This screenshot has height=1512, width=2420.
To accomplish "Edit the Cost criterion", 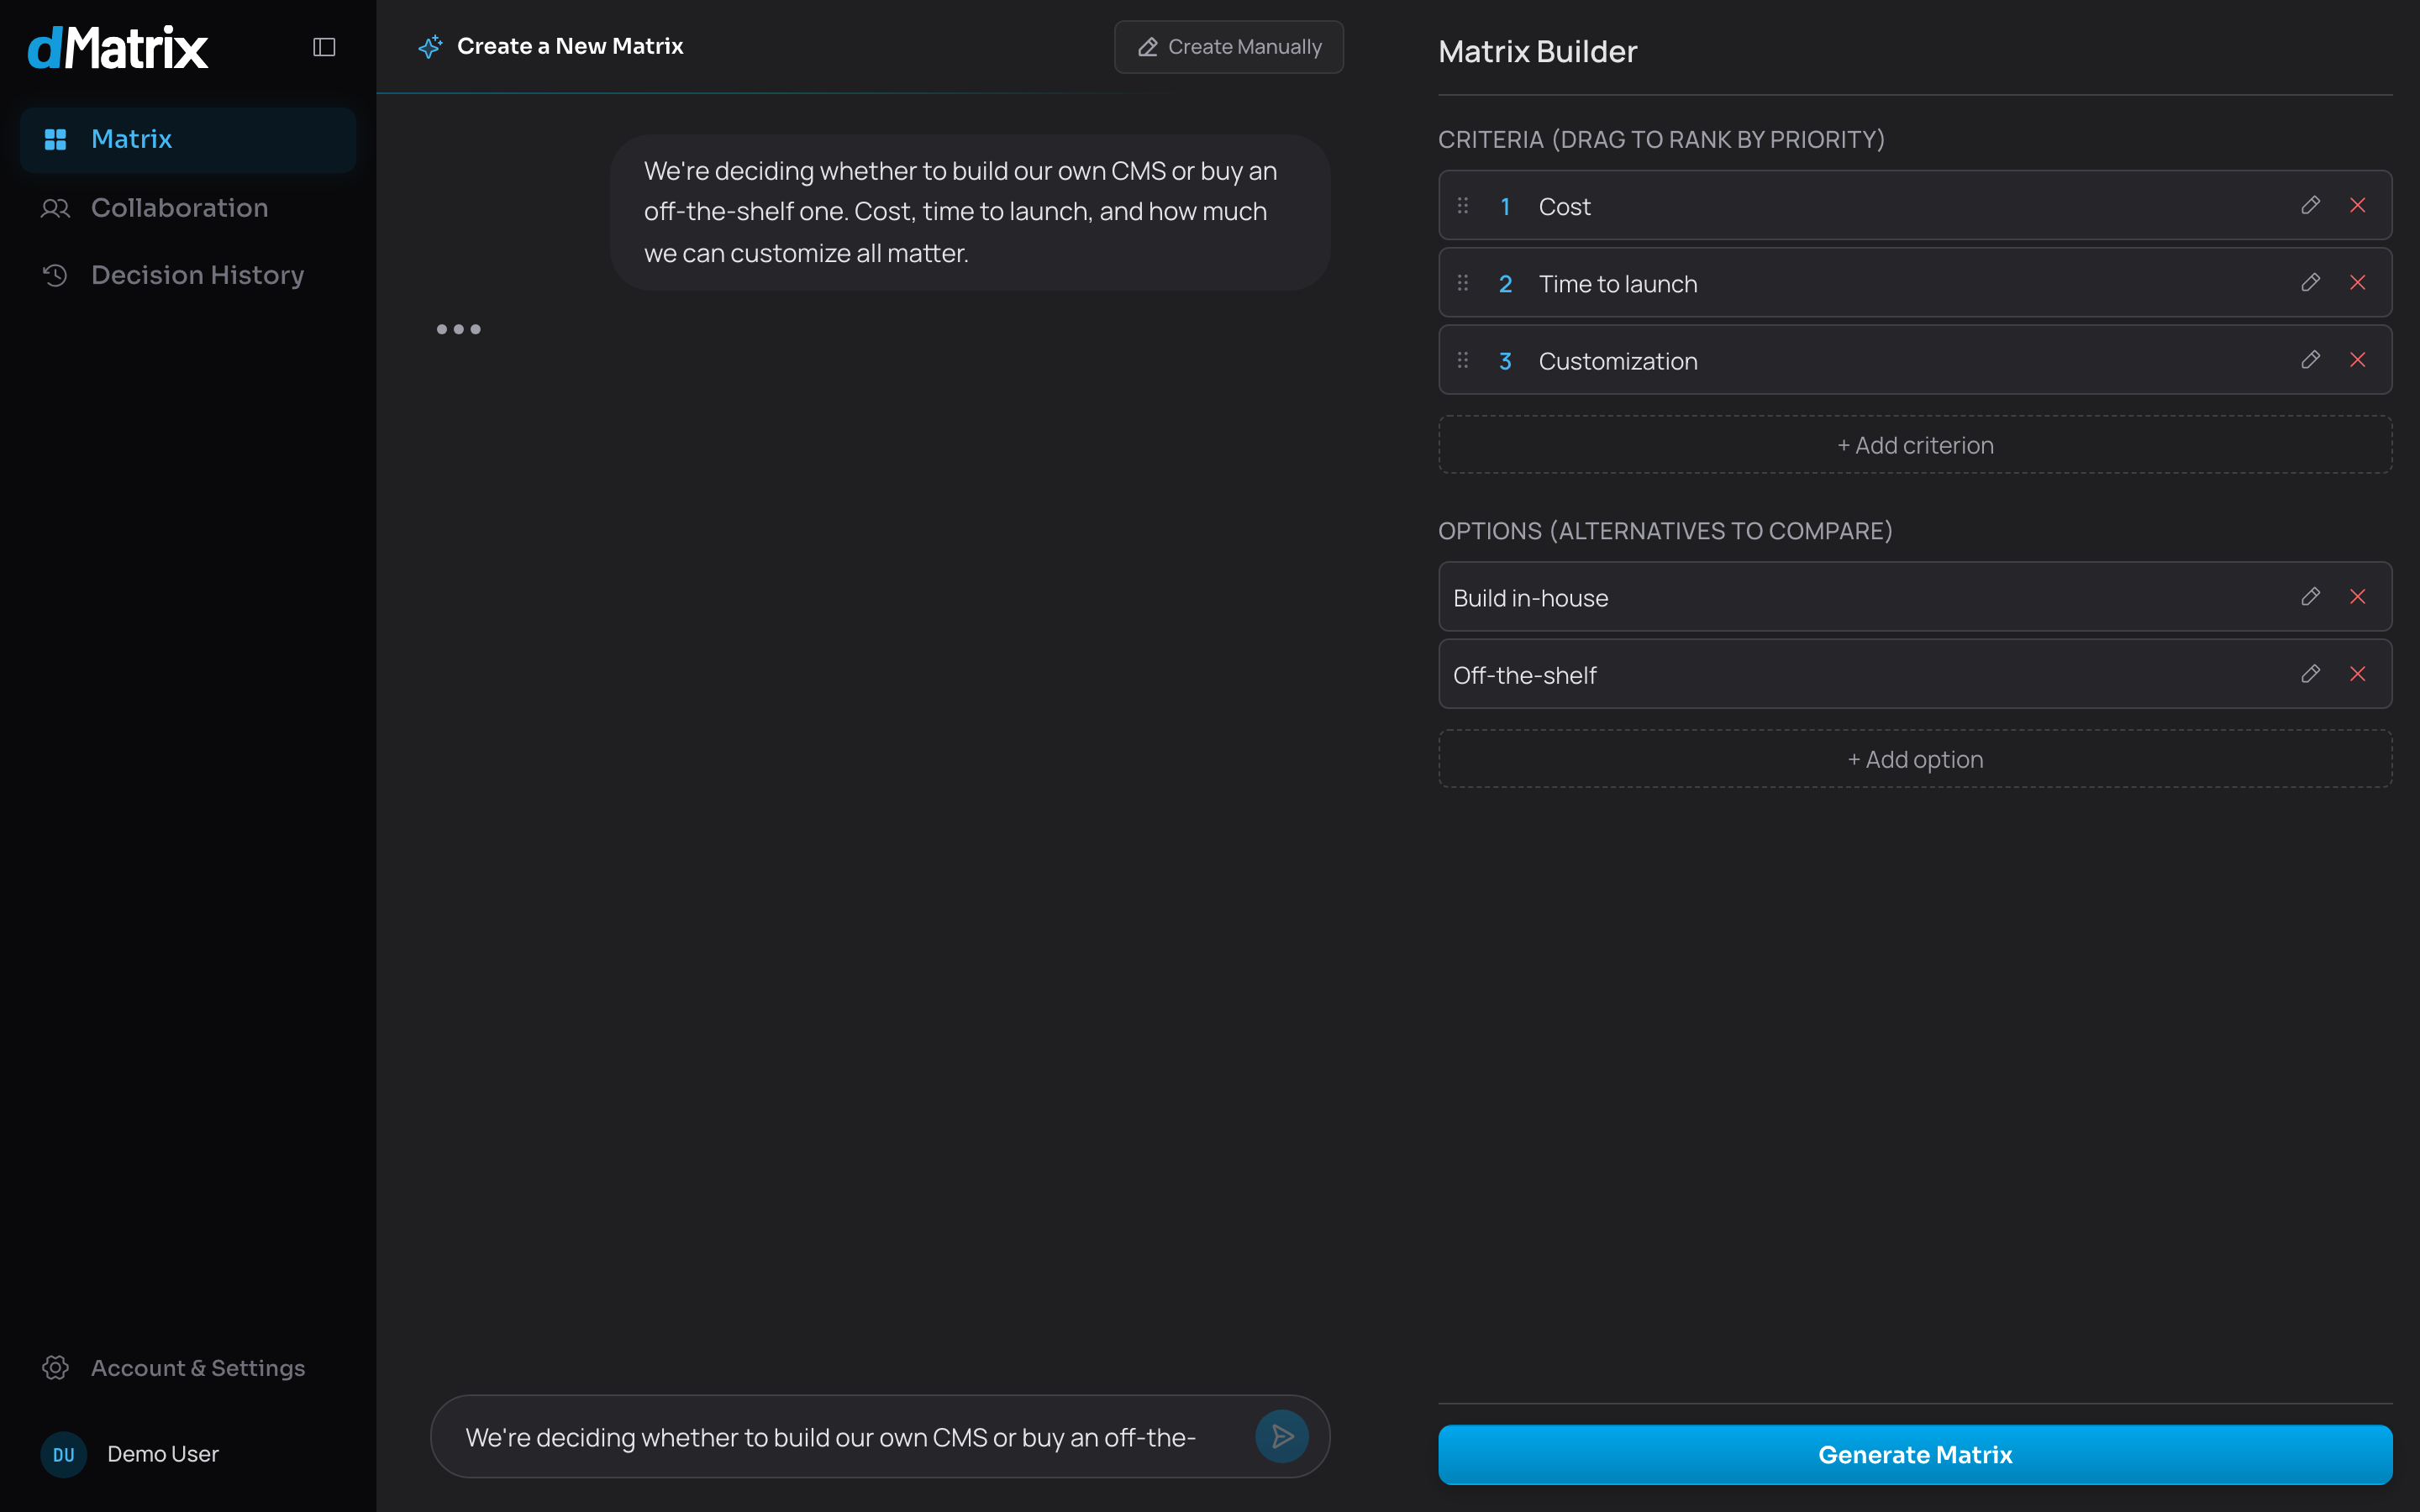I will pyautogui.click(x=2310, y=205).
